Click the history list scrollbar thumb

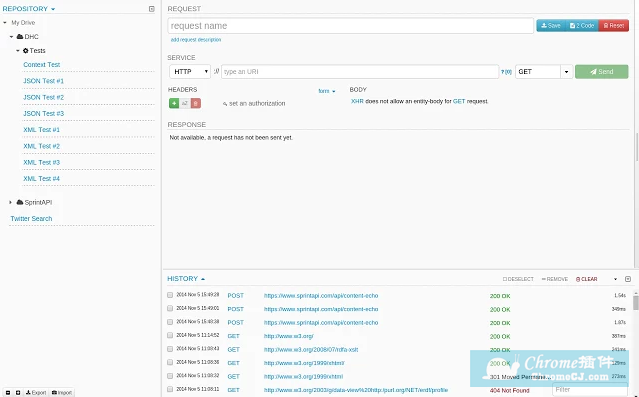[x=636, y=302]
